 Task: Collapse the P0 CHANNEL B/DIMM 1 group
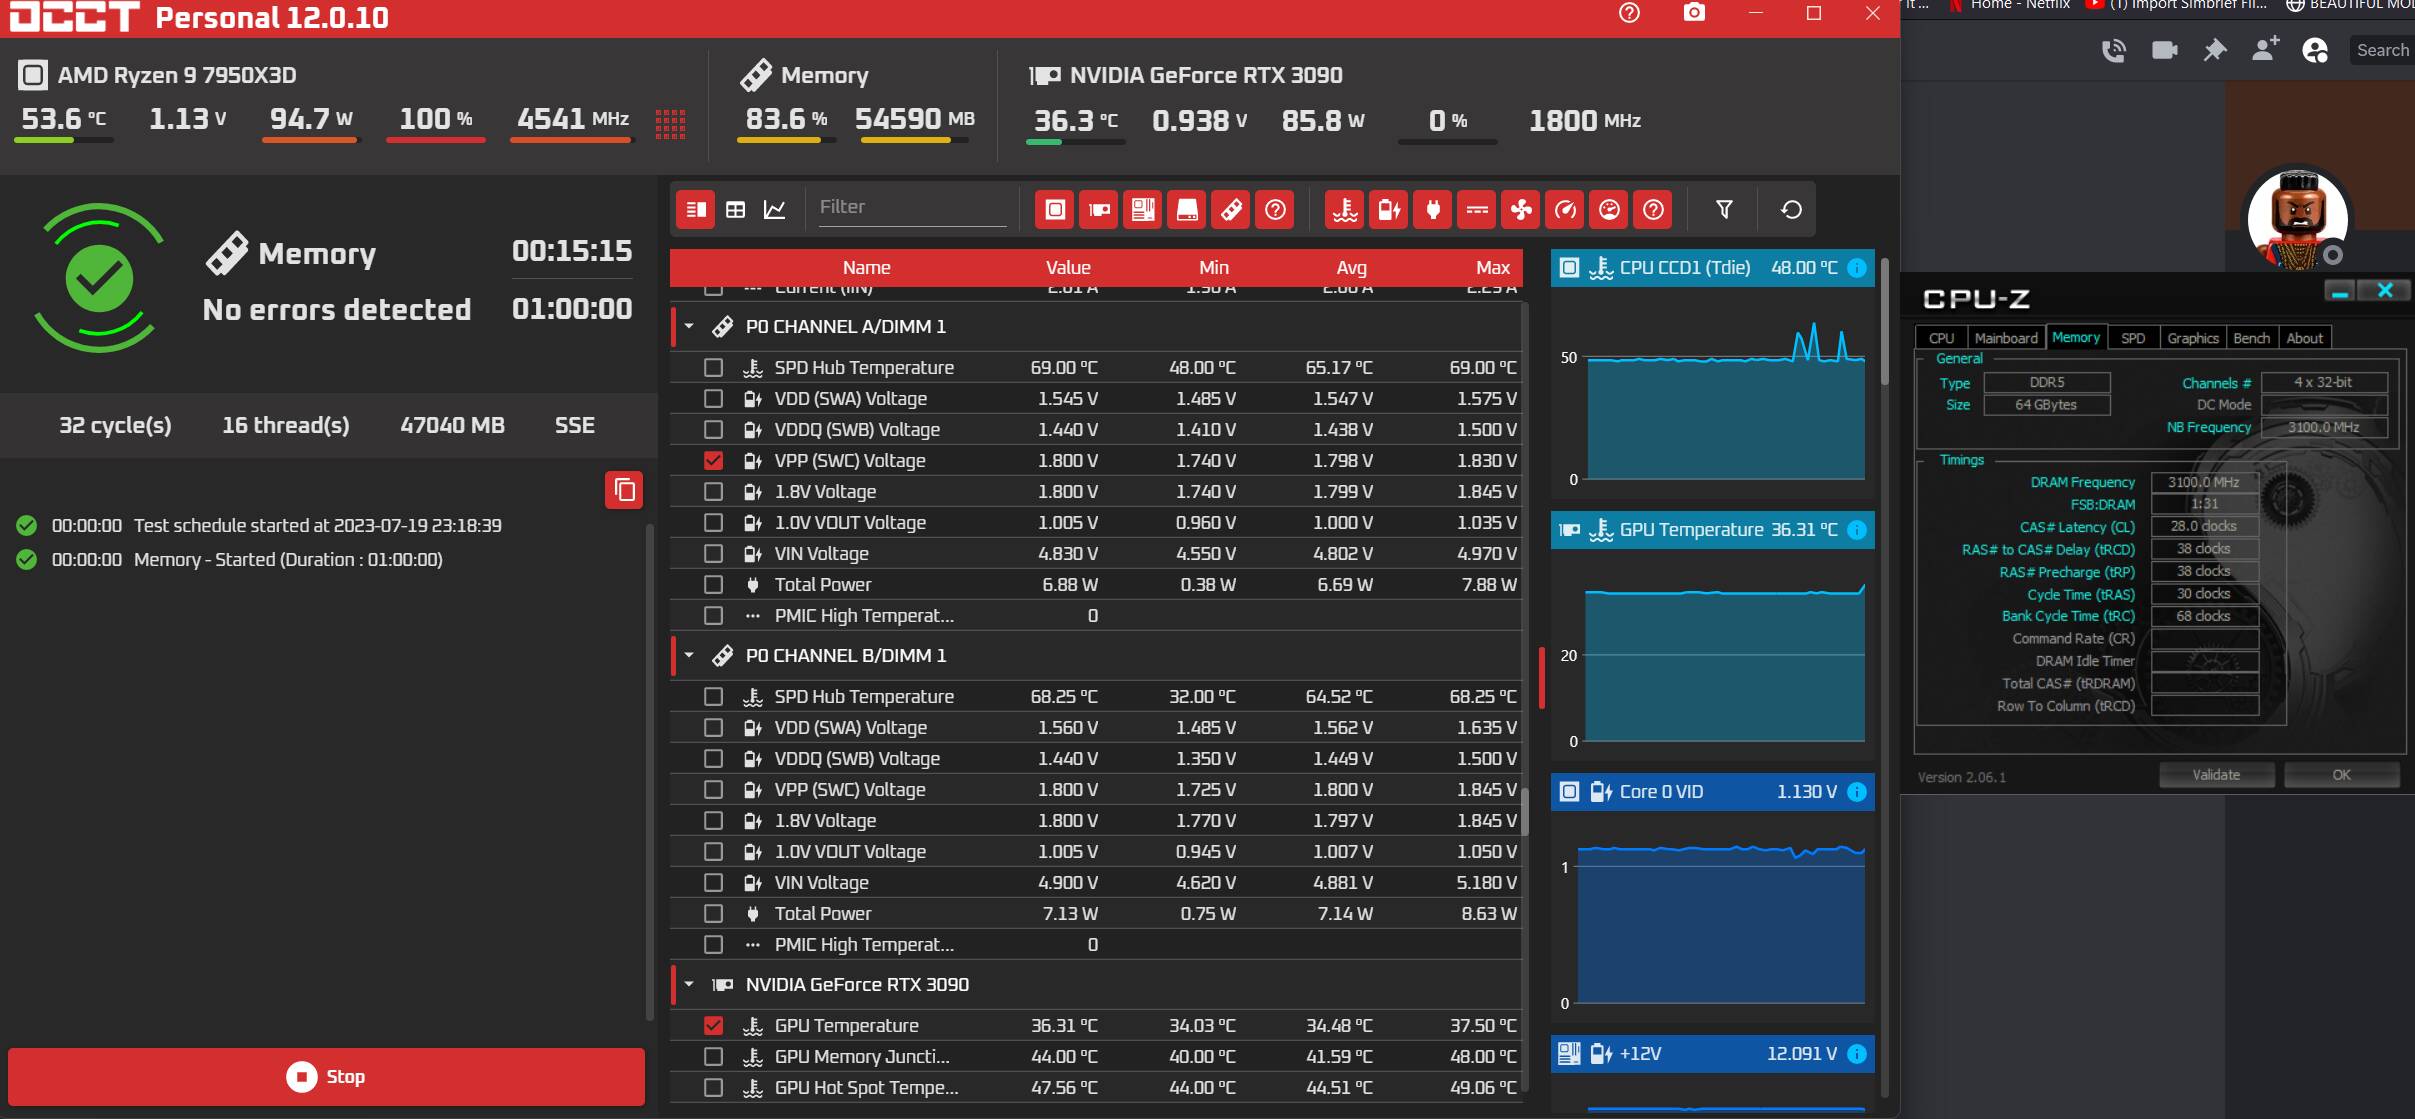pyautogui.click(x=689, y=656)
